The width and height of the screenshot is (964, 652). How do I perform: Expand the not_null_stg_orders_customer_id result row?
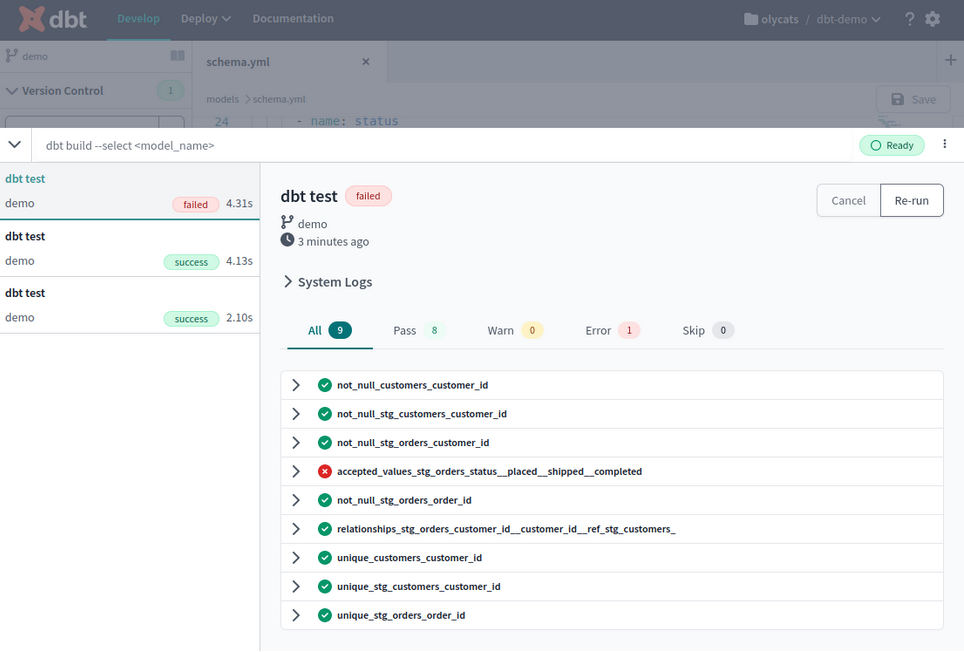[x=296, y=443]
